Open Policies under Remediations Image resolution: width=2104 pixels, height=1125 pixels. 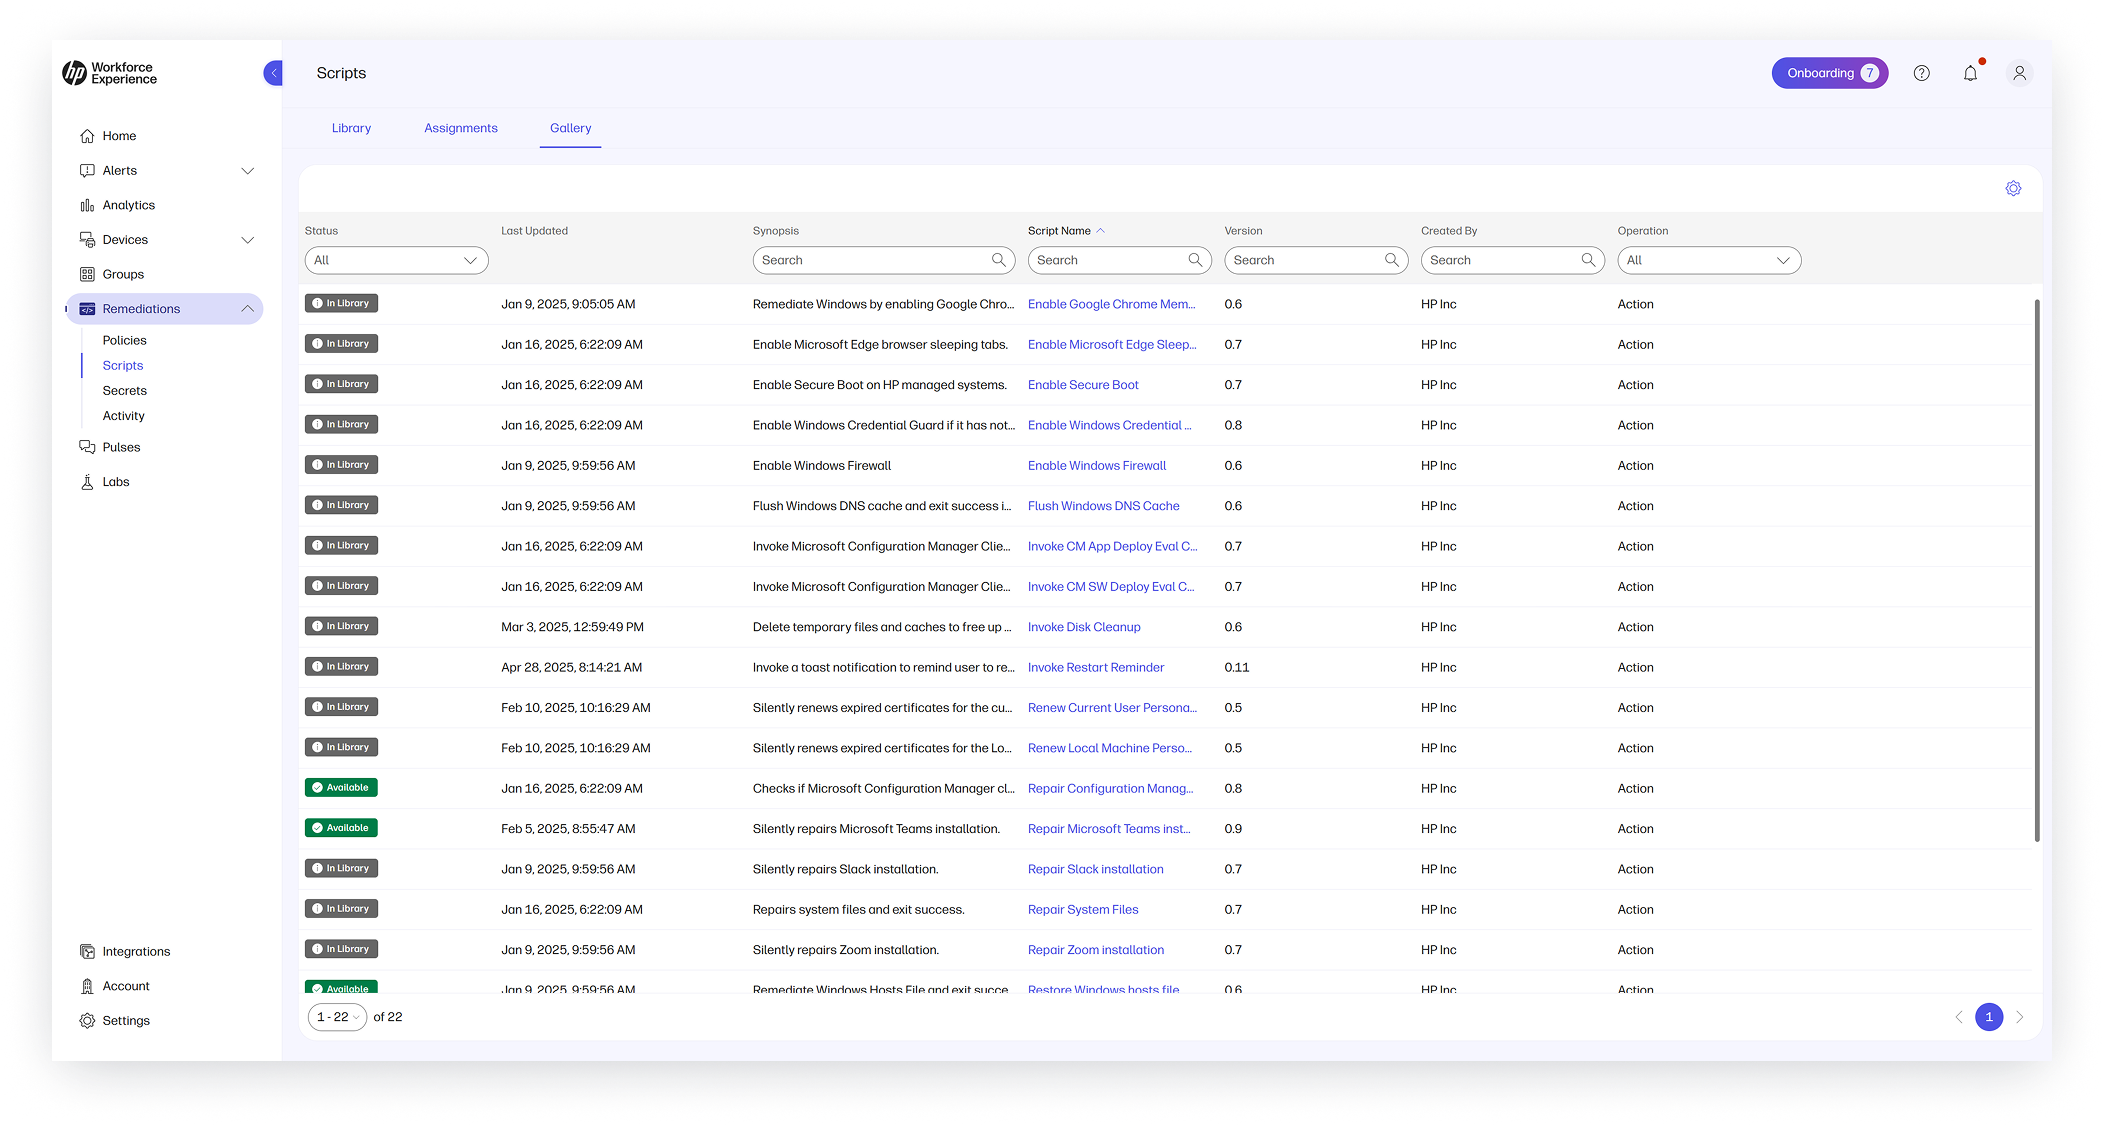[x=124, y=340]
